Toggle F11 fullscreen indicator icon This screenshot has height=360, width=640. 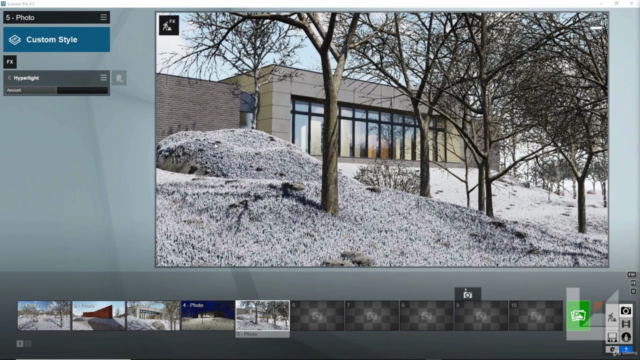coord(632,275)
